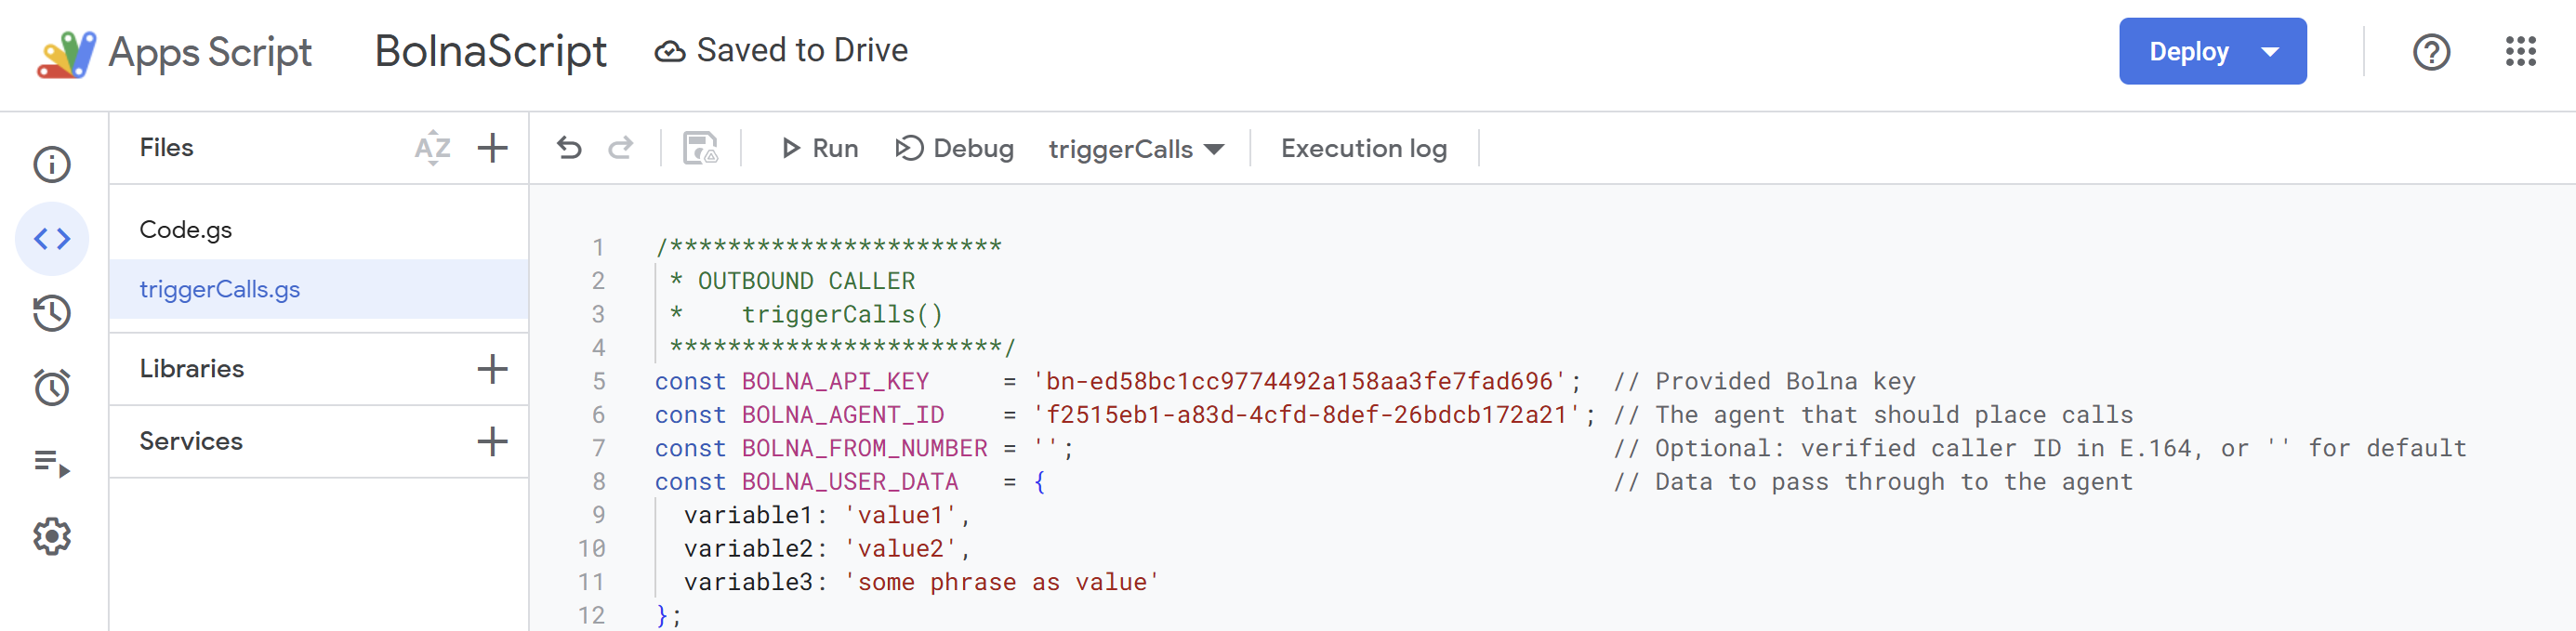Switch to the Editor view

point(52,239)
